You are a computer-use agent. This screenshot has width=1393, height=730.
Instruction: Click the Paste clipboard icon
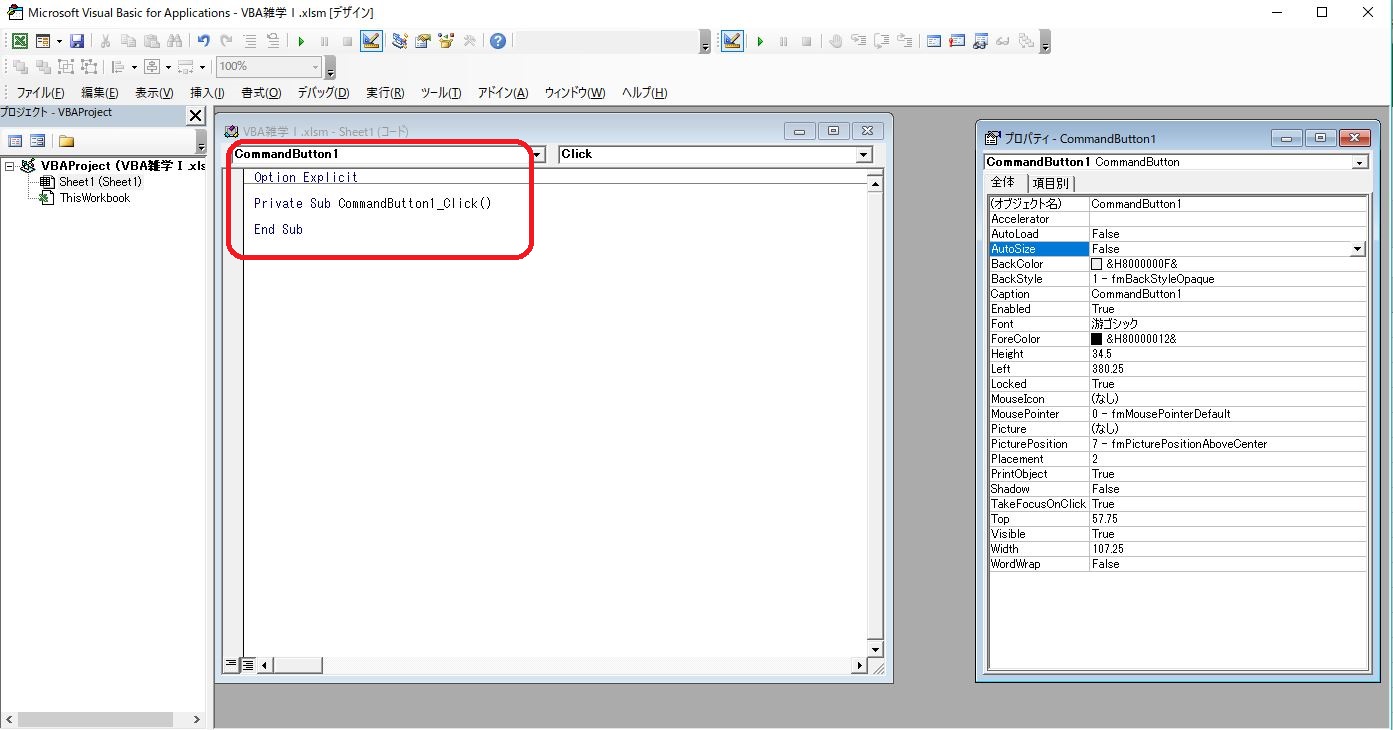[152, 41]
